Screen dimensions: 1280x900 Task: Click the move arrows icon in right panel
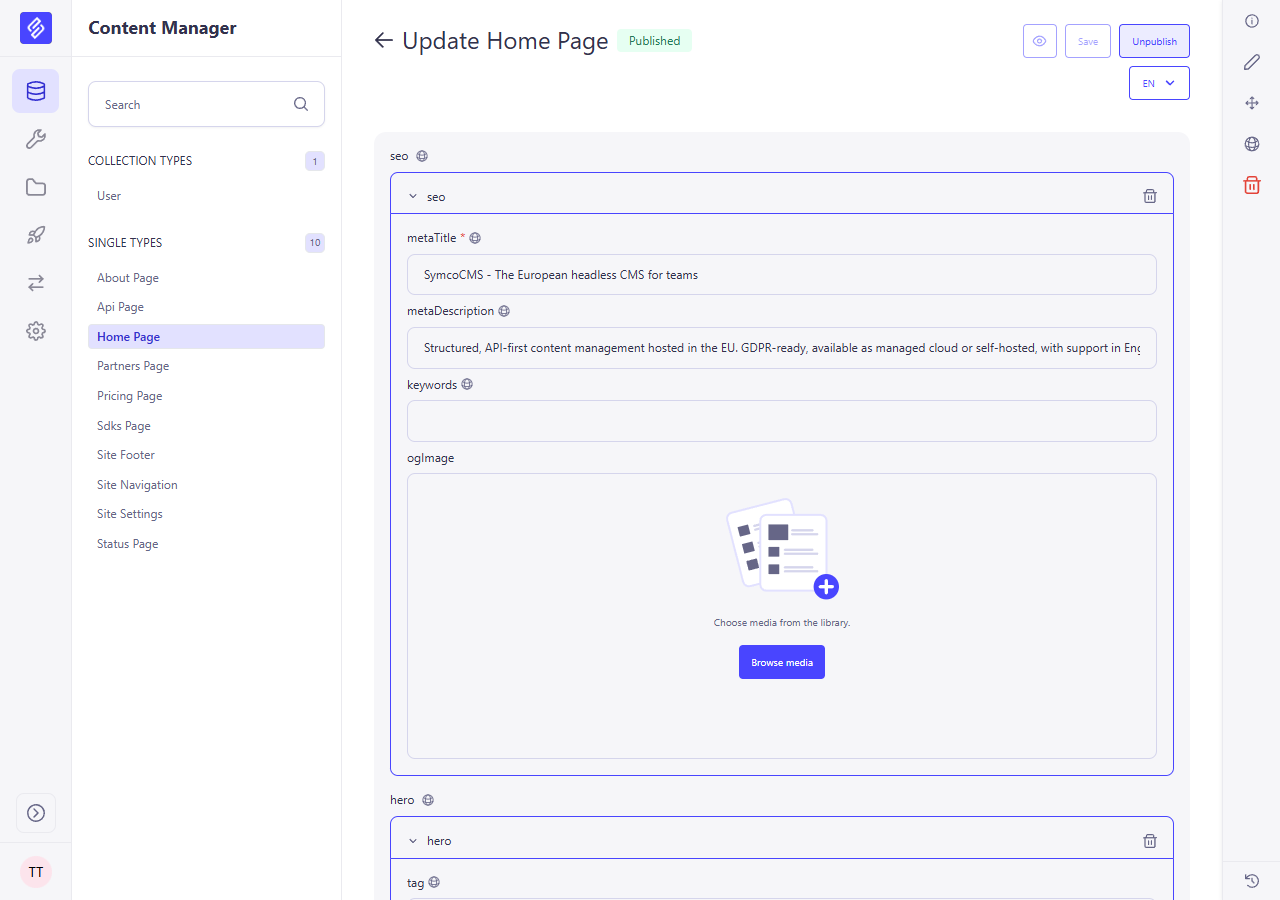click(1252, 103)
